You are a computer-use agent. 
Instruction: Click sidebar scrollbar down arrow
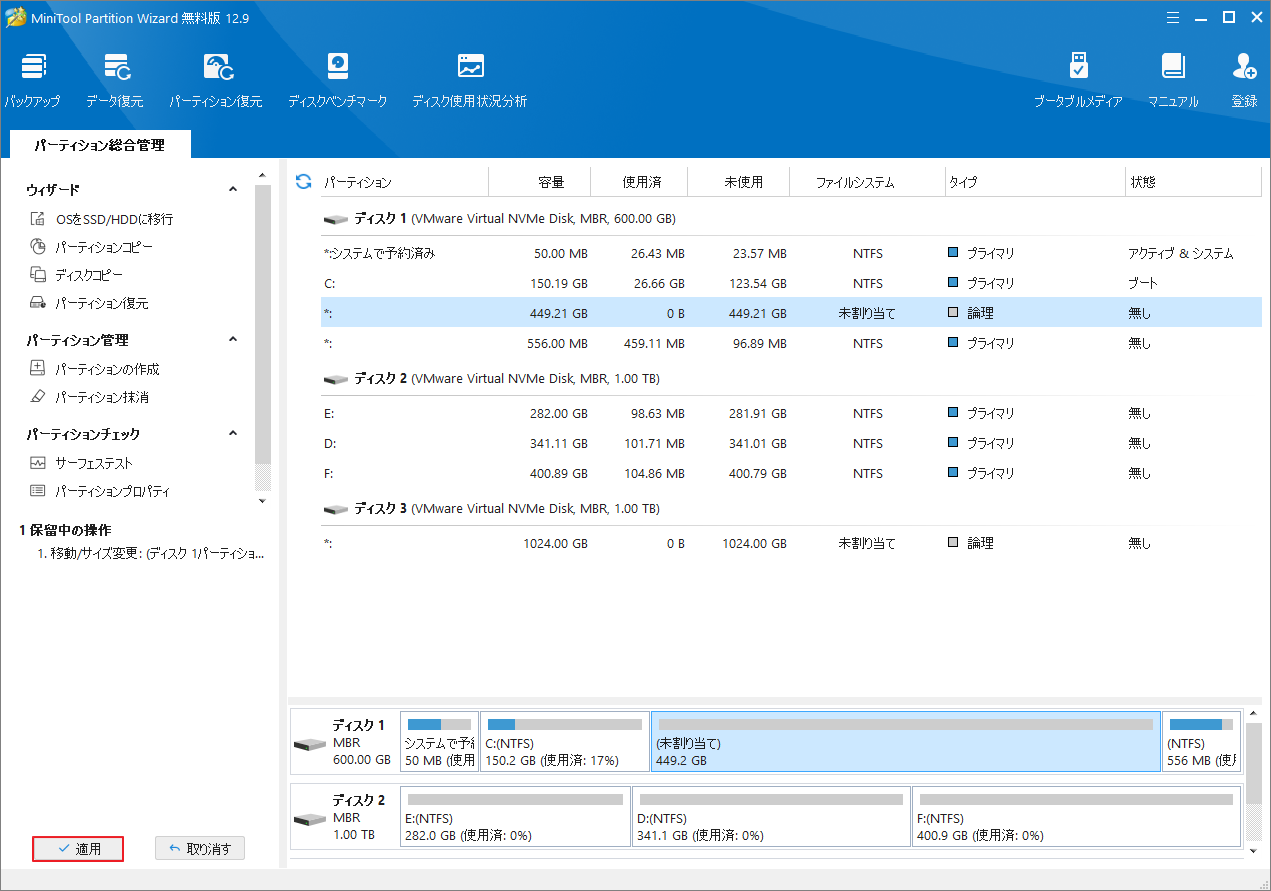point(263,500)
